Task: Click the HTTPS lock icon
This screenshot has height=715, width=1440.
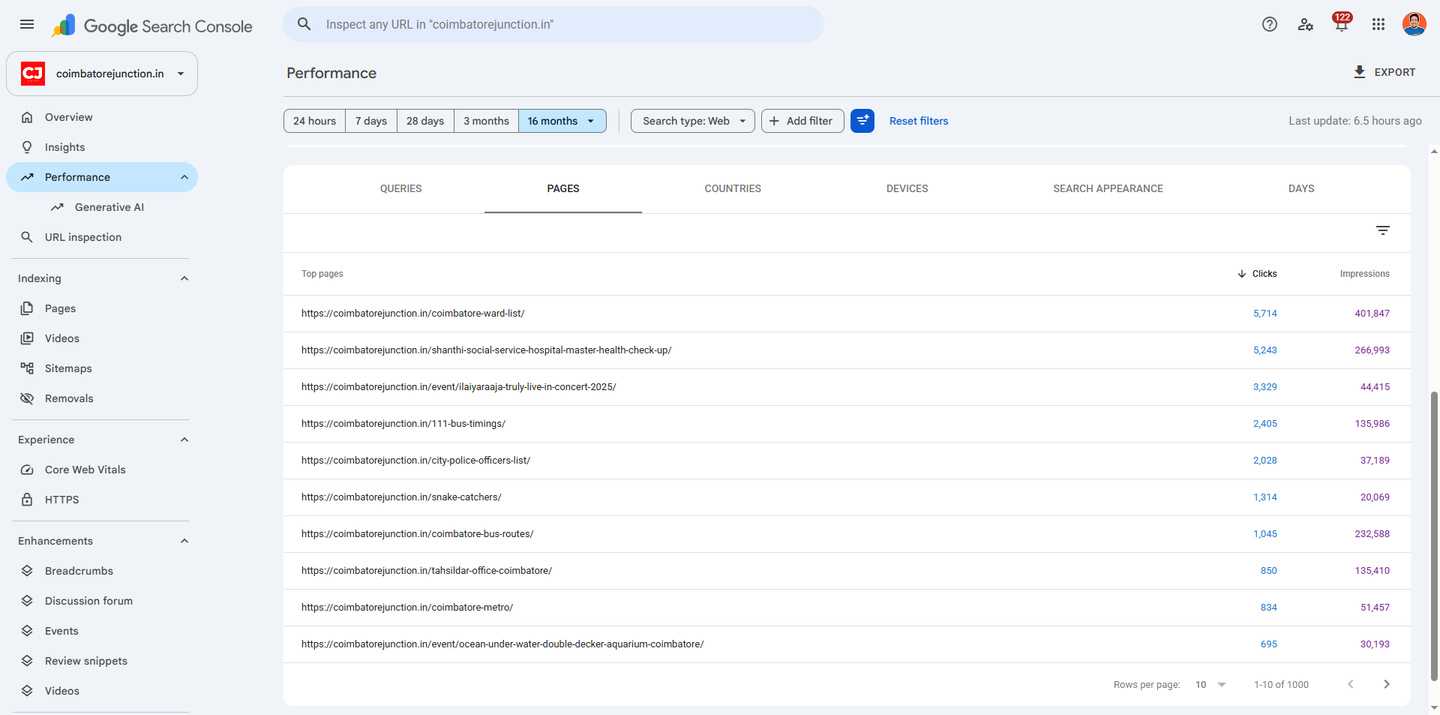Action: click(x=27, y=499)
